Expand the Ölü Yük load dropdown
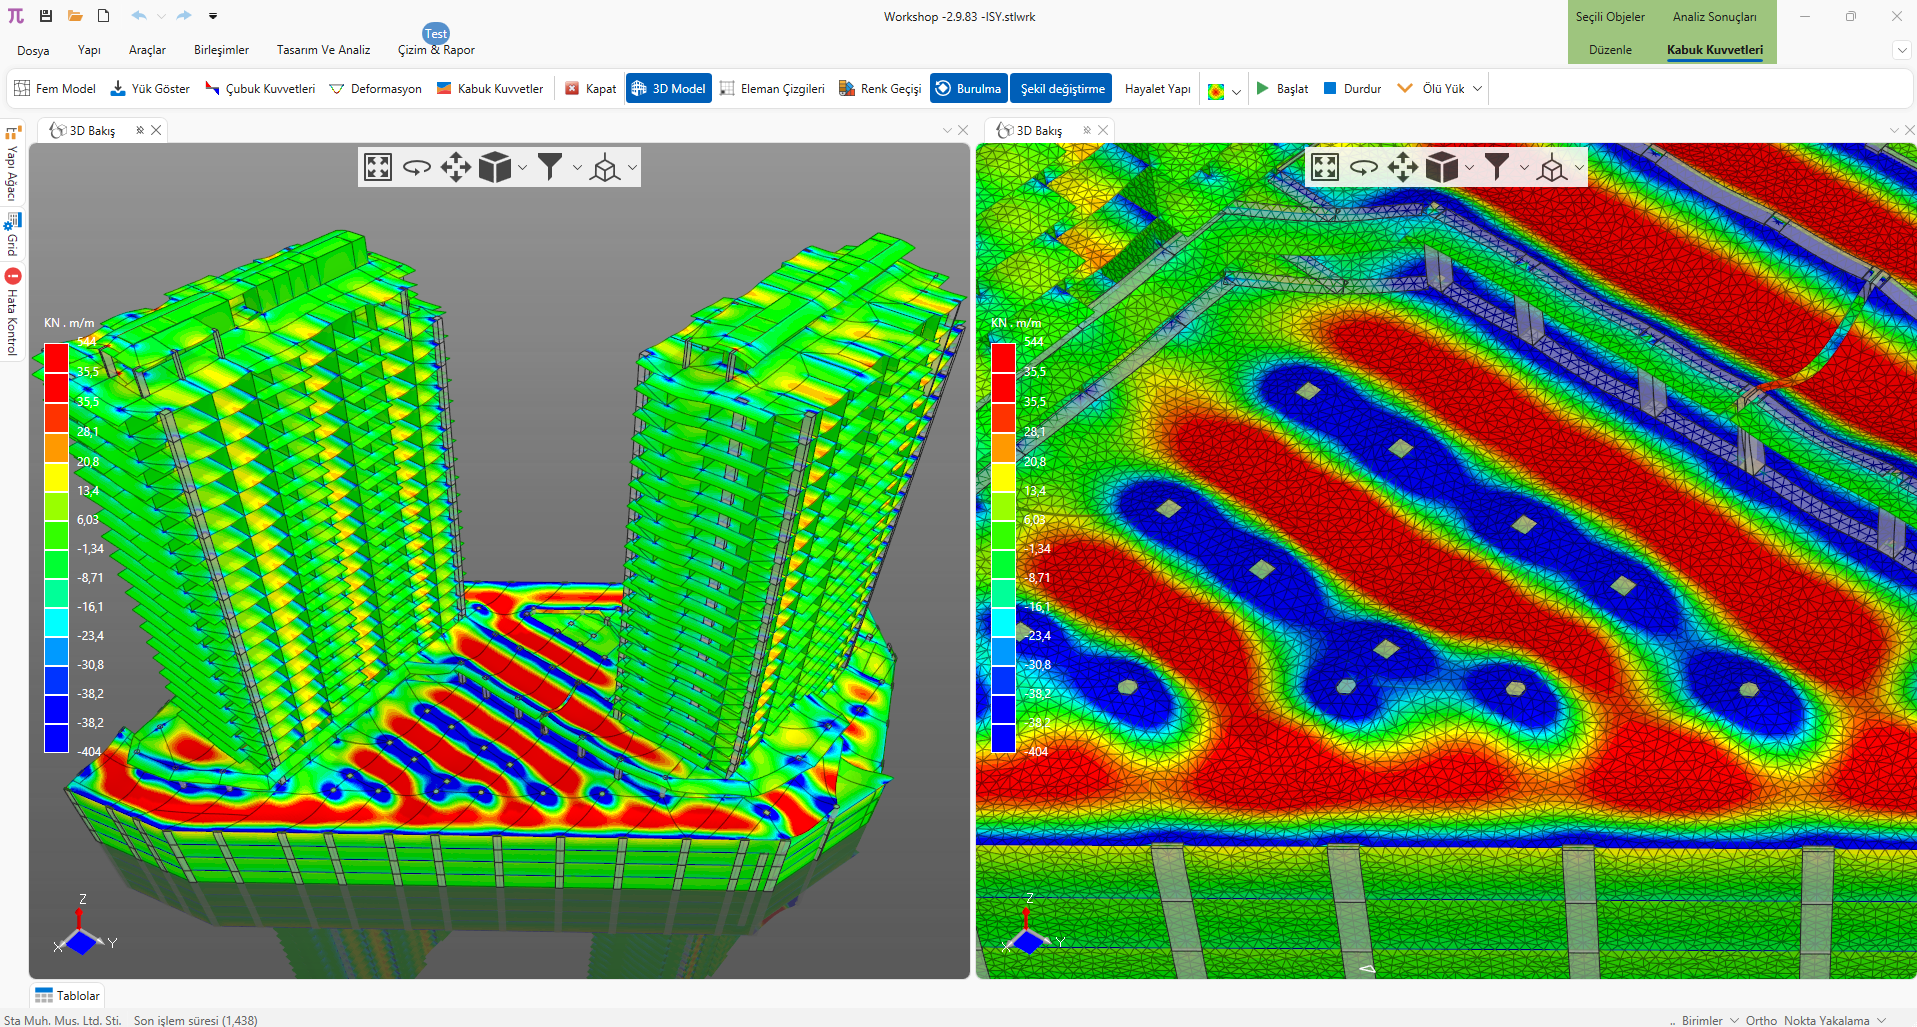Image resolution: width=1917 pixels, height=1027 pixels. click(1477, 89)
